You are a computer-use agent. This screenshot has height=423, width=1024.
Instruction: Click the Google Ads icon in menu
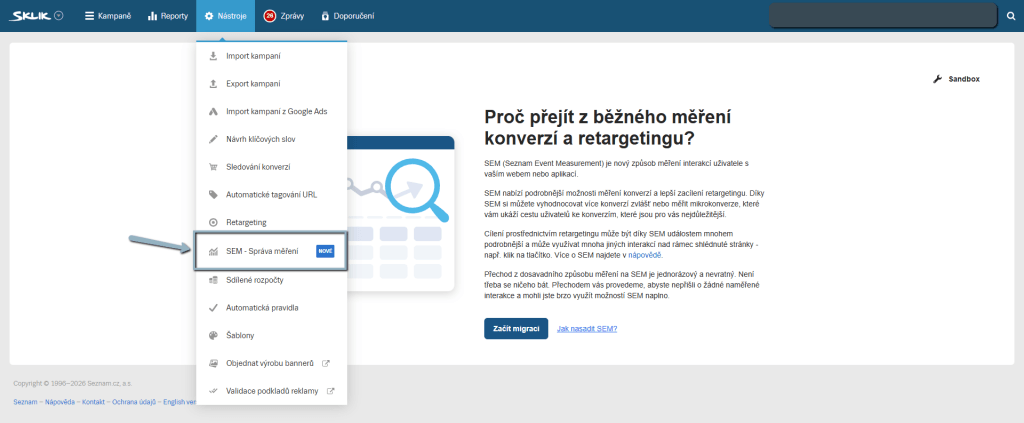[x=213, y=112]
